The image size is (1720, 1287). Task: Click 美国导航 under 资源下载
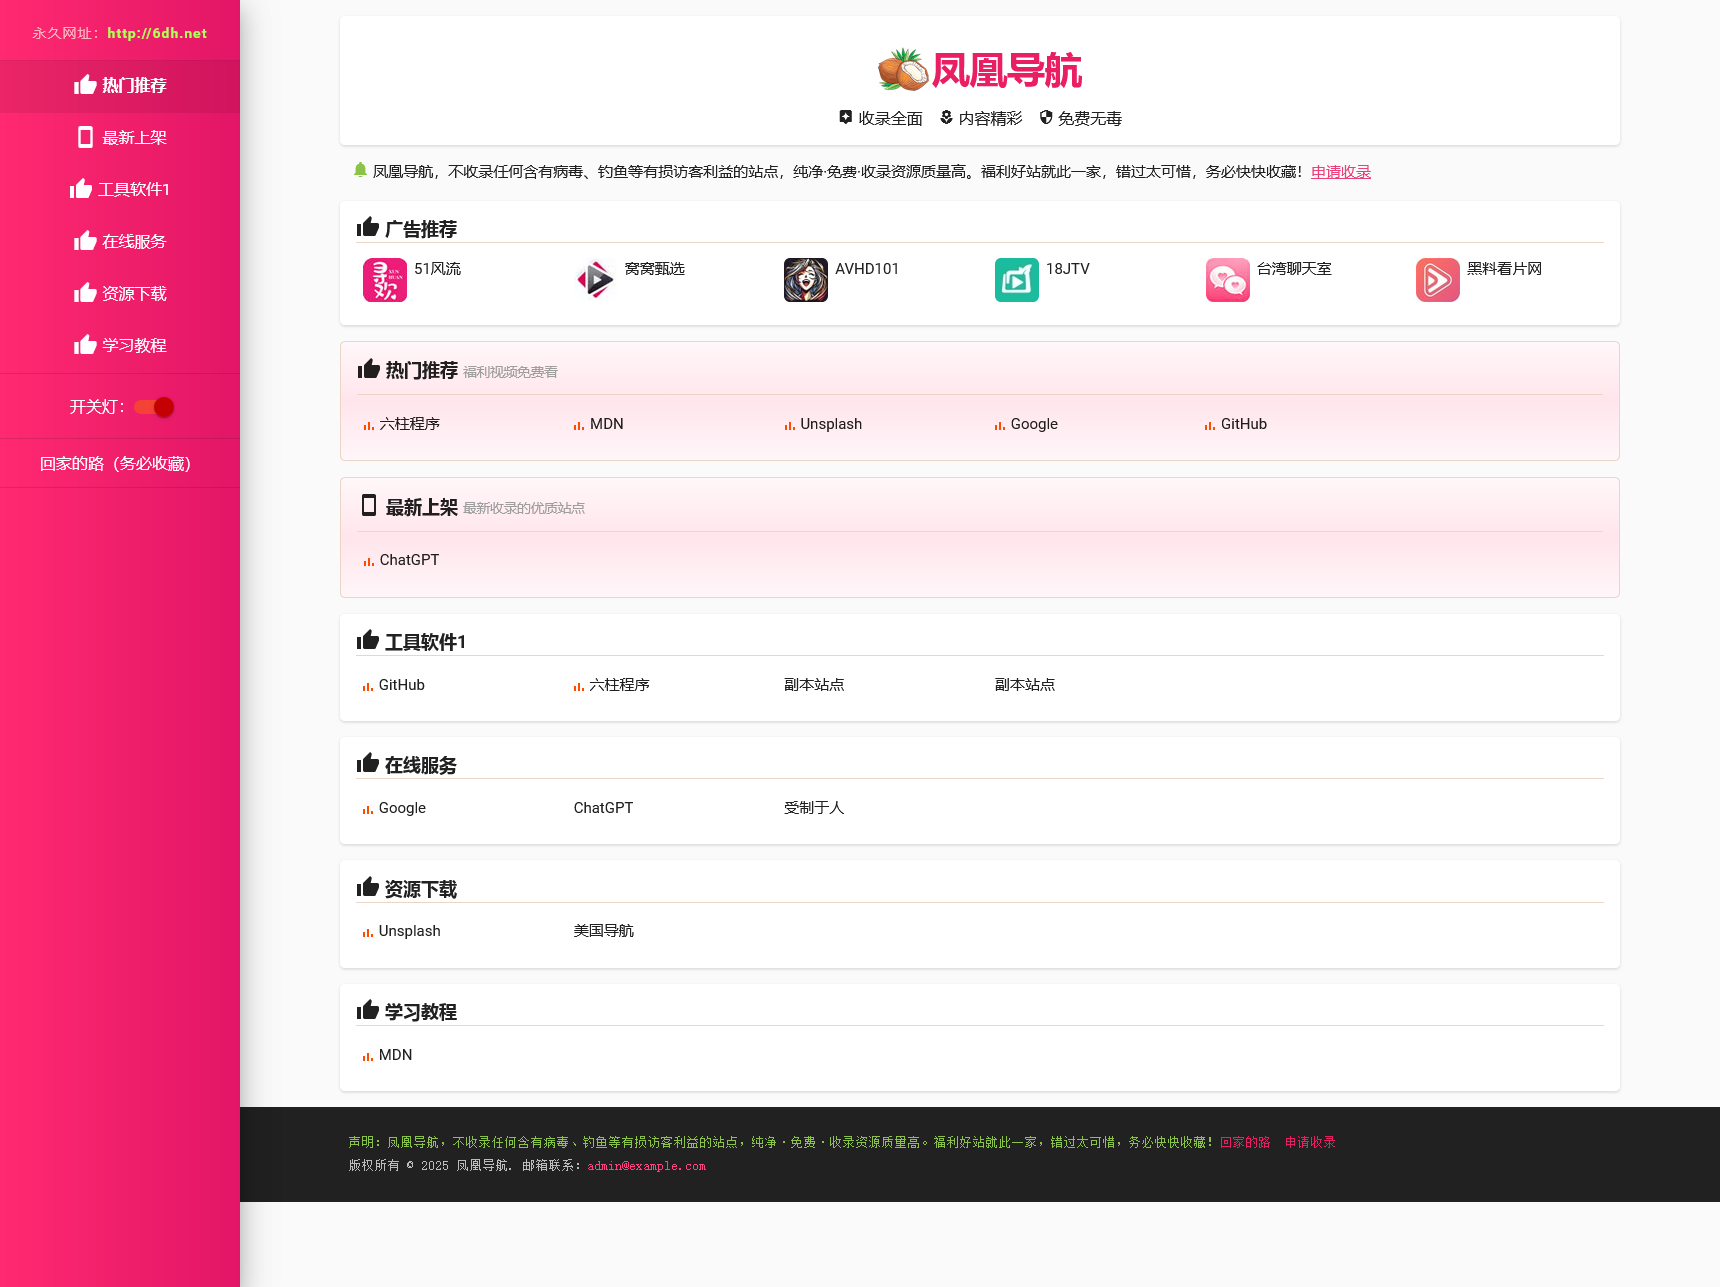[603, 931]
